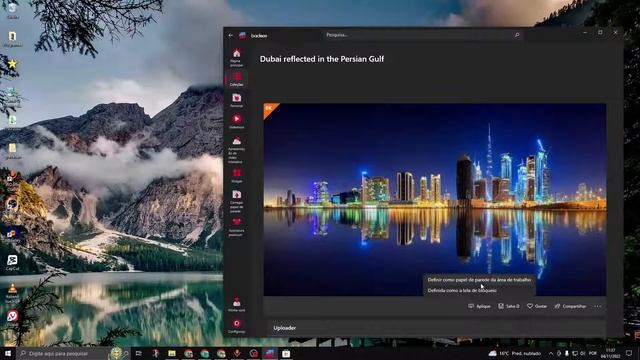The image size is (640, 360).
Task: Open the premium subscription heart icon
Action: [x=236, y=227]
